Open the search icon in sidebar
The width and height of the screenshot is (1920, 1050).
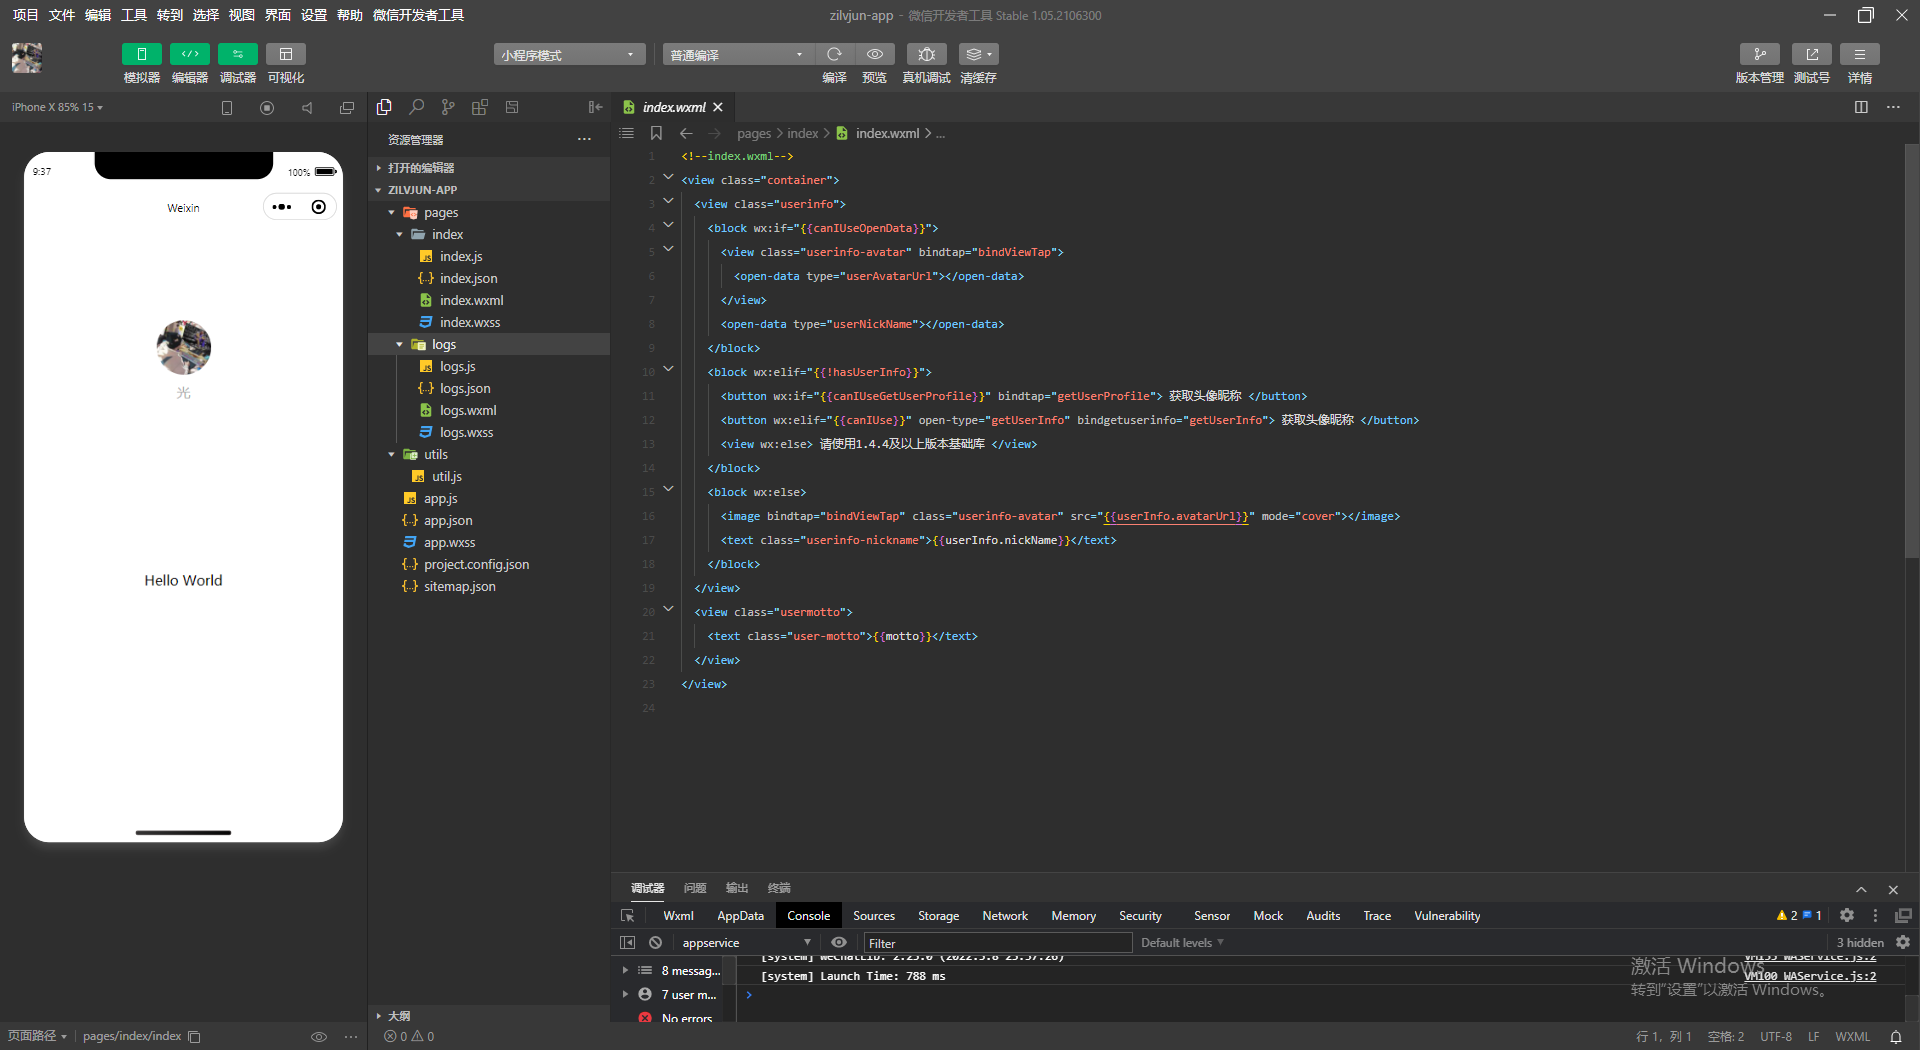click(x=416, y=107)
